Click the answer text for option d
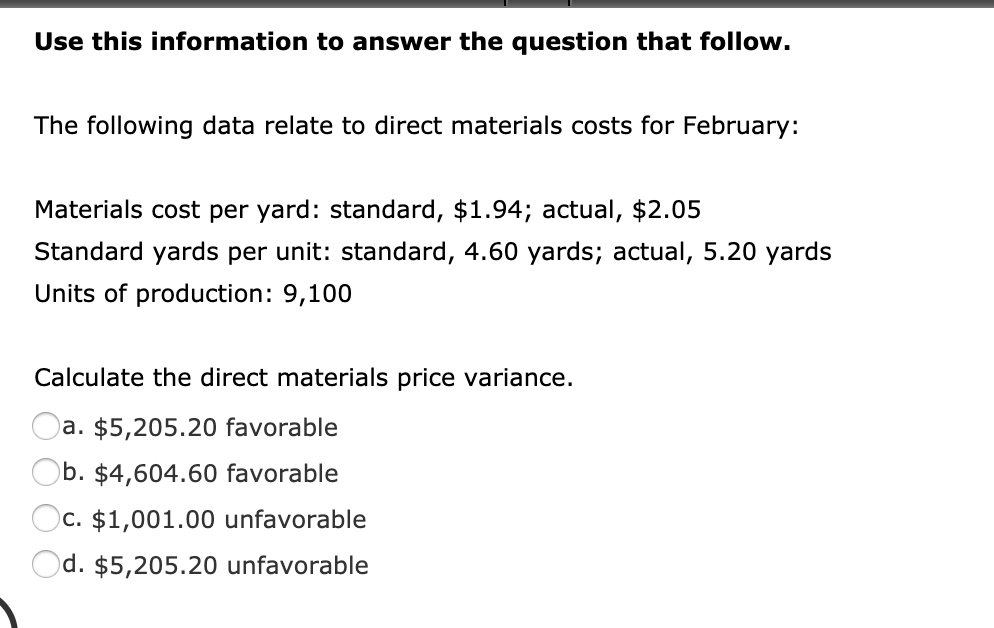 [x=215, y=565]
